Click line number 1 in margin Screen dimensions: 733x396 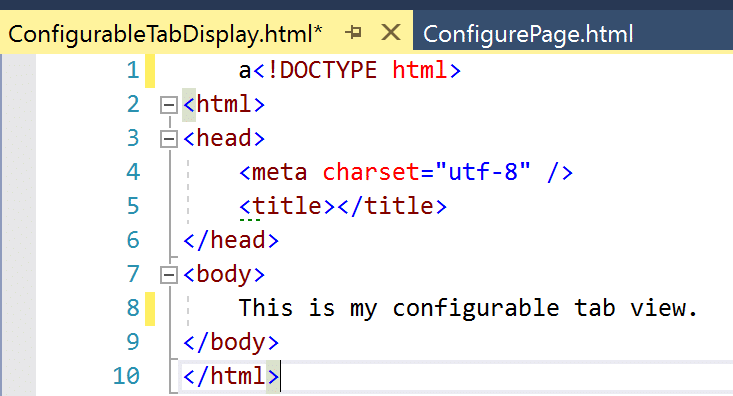[133, 71]
